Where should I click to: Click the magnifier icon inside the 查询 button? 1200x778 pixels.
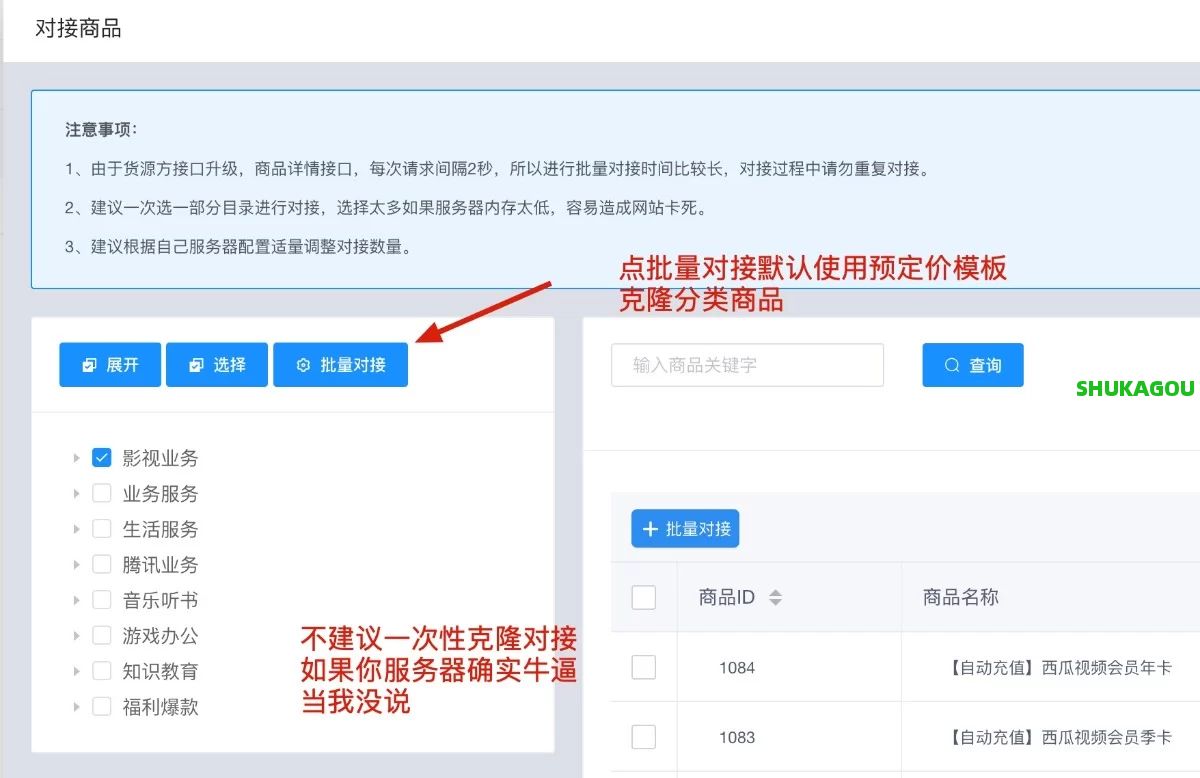pyautogui.click(x=950, y=364)
